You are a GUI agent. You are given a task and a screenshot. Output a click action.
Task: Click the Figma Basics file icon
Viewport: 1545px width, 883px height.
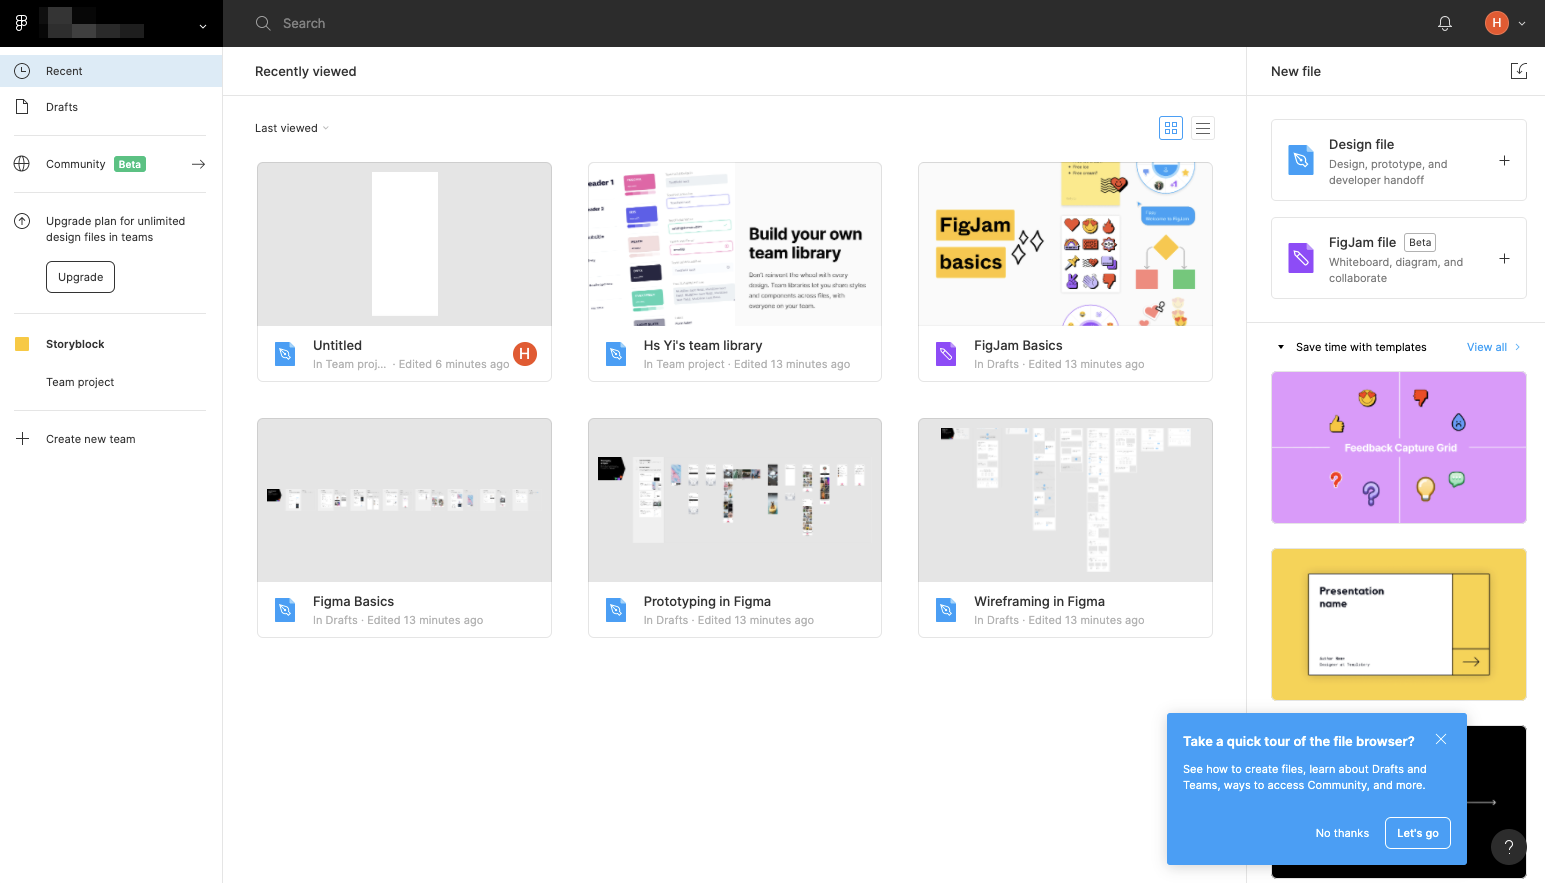[x=285, y=610]
